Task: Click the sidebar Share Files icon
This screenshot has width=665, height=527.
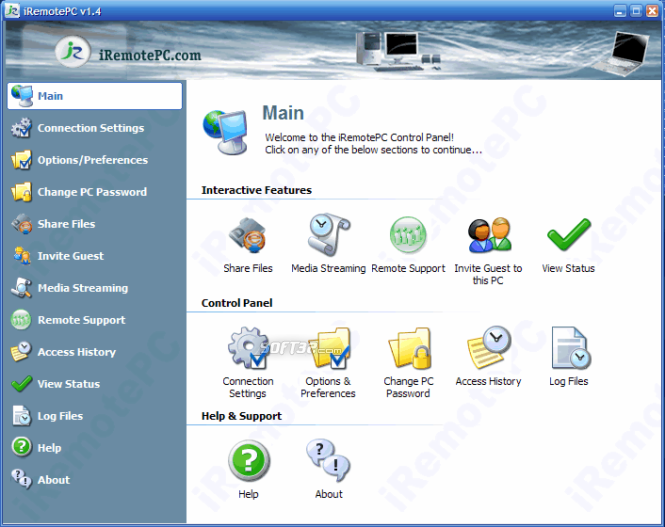Action: pyautogui.click(x=21, y=224)
